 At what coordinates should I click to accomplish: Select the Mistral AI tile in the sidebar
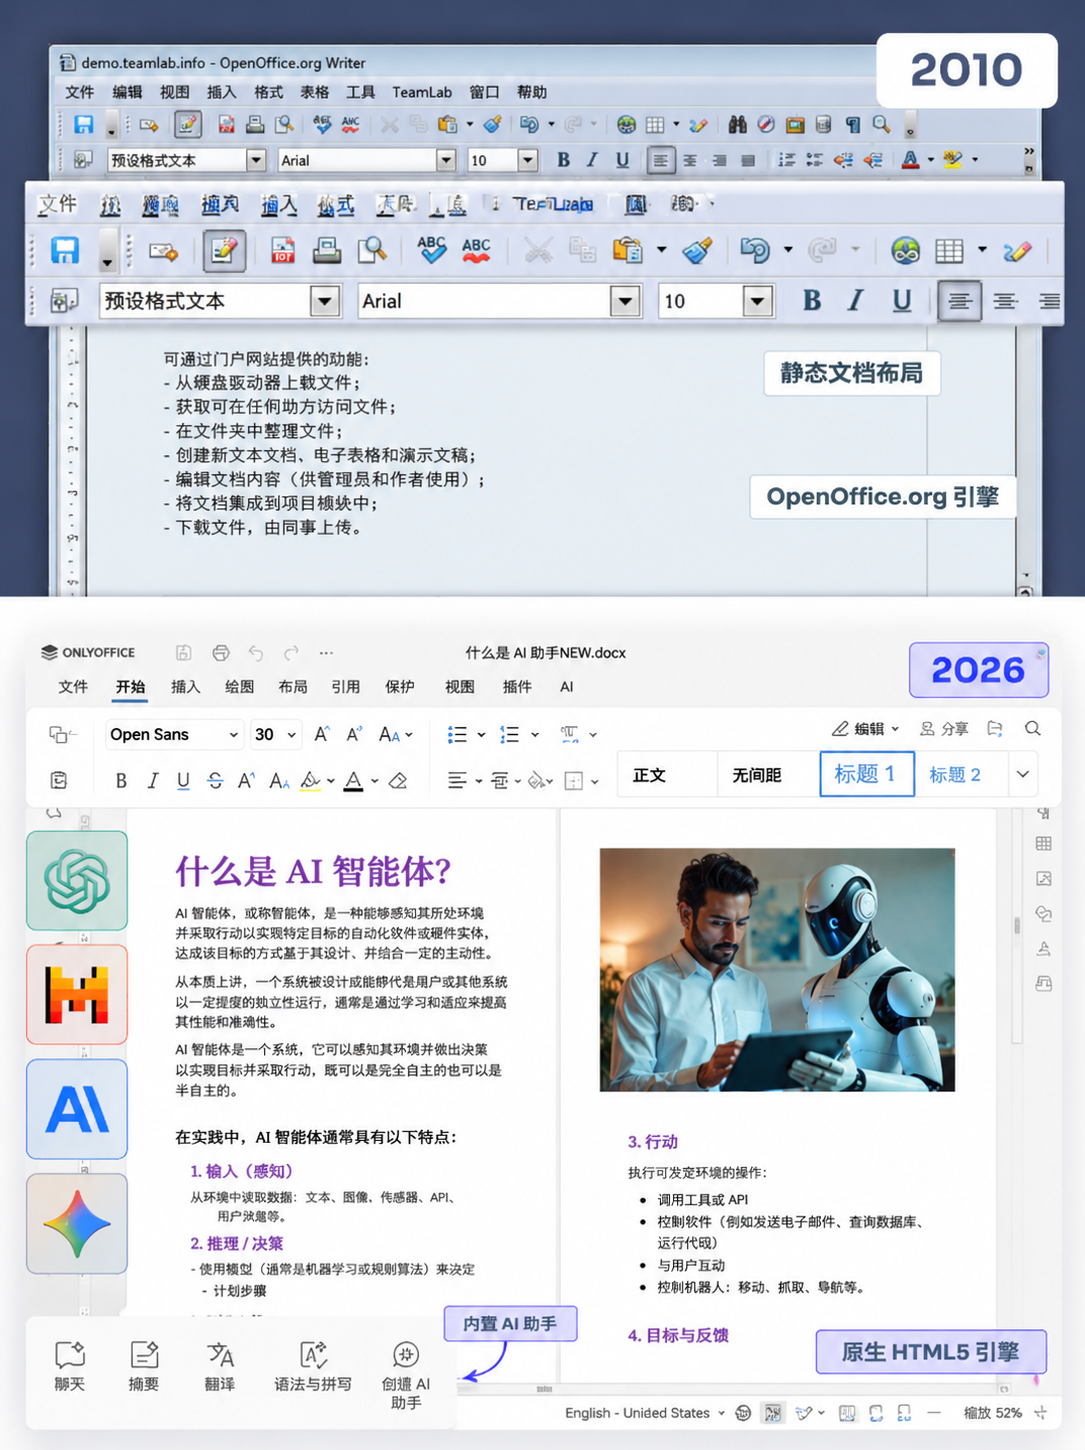coord(77,995)
